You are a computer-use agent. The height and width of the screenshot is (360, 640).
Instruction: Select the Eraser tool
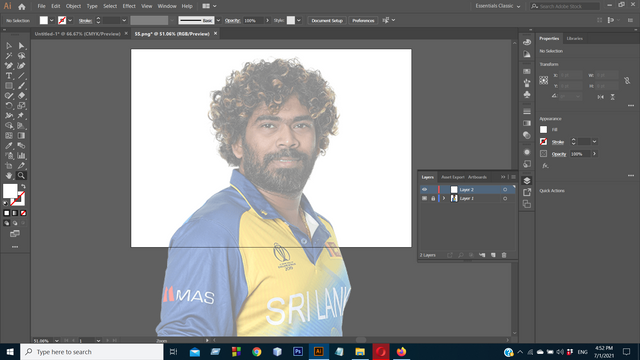tap(21, 96)
